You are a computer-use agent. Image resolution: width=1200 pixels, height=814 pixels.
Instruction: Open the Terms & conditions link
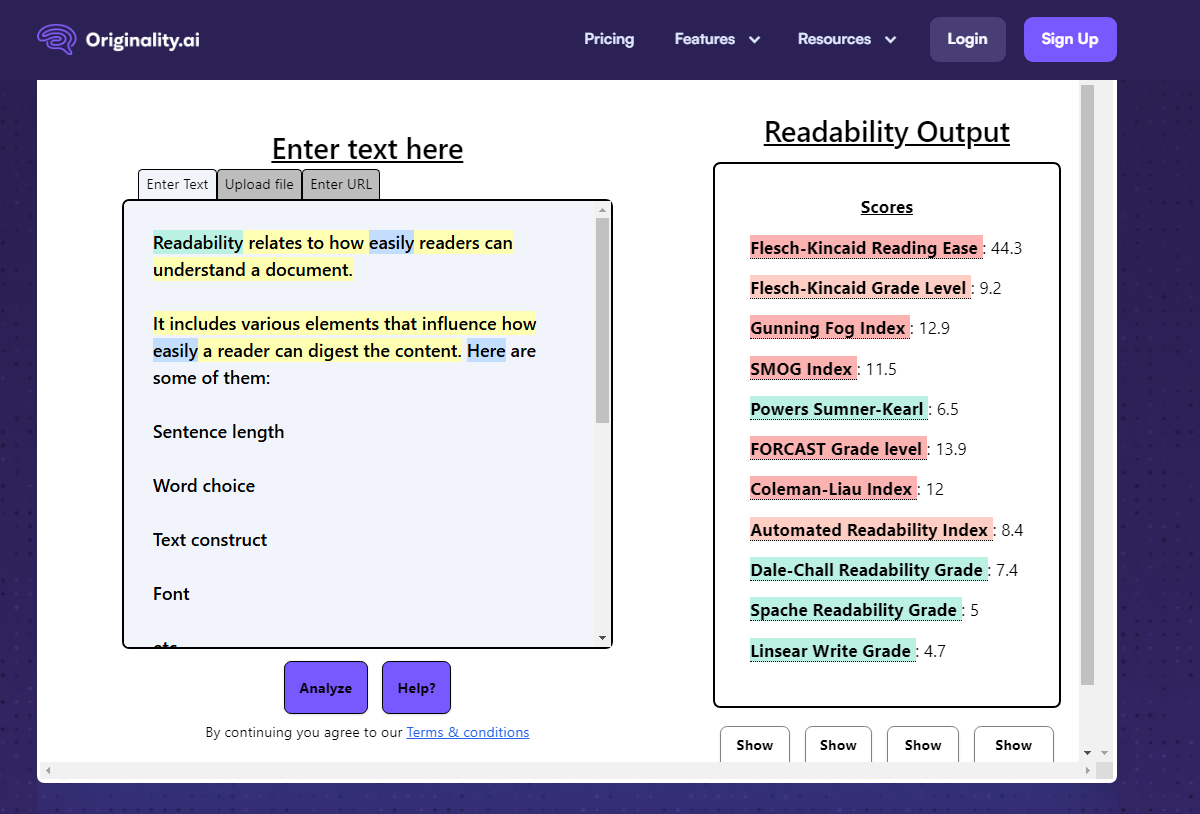[x=467, y=732]
